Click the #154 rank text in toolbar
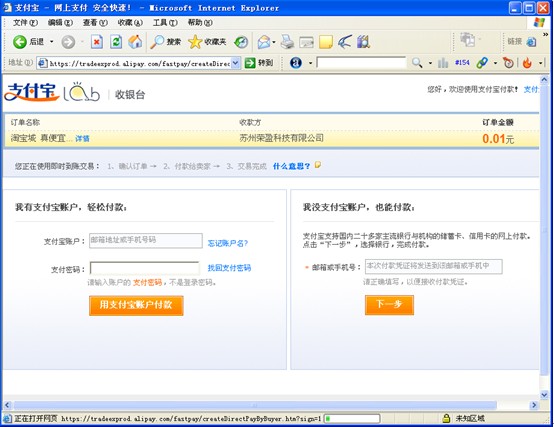554x427 pixels. point(462,63)
